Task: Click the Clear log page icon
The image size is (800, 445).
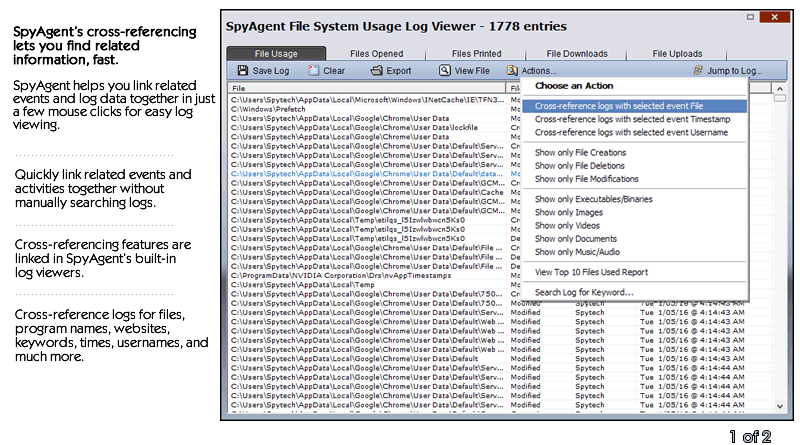Action: pos(313,70)
